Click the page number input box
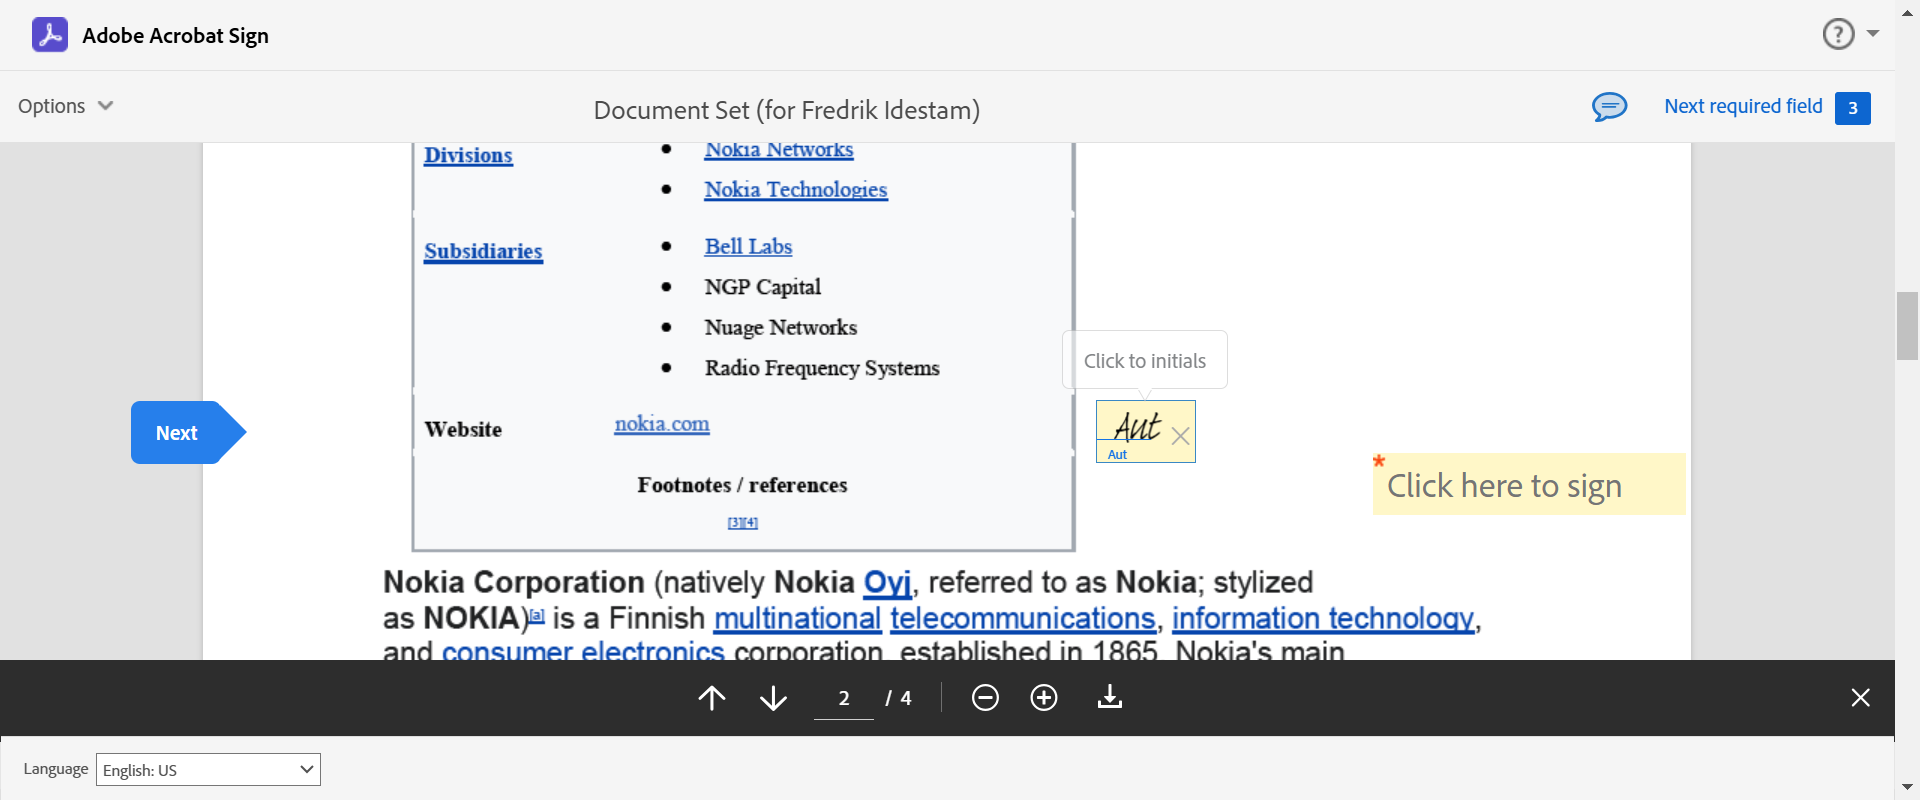1920x800 pixels. pos(844,698)
